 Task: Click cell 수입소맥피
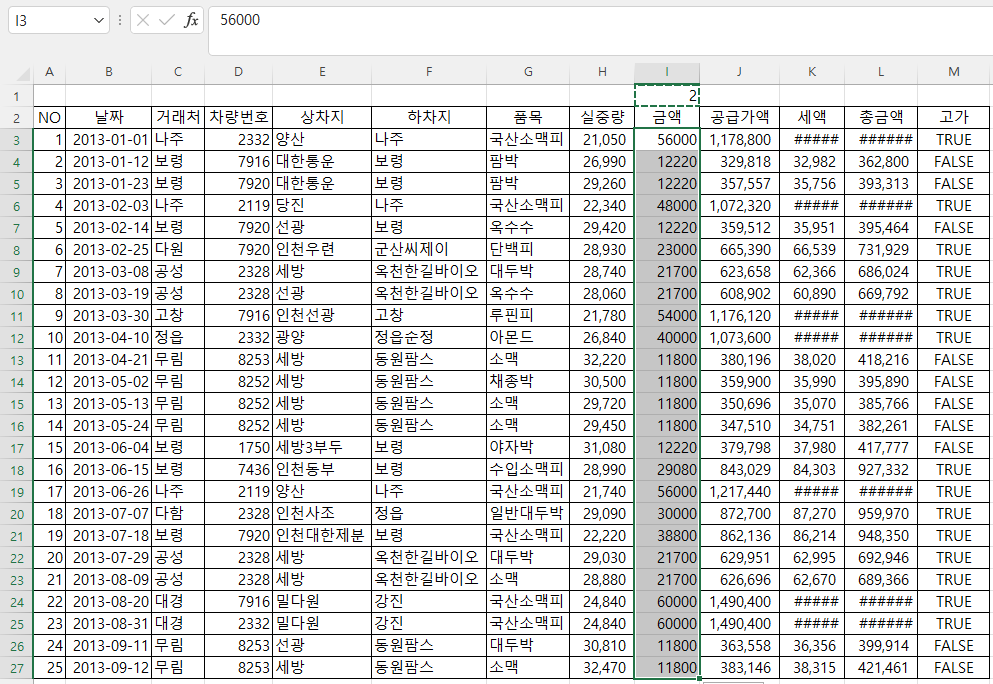click(x=528, y=469)
